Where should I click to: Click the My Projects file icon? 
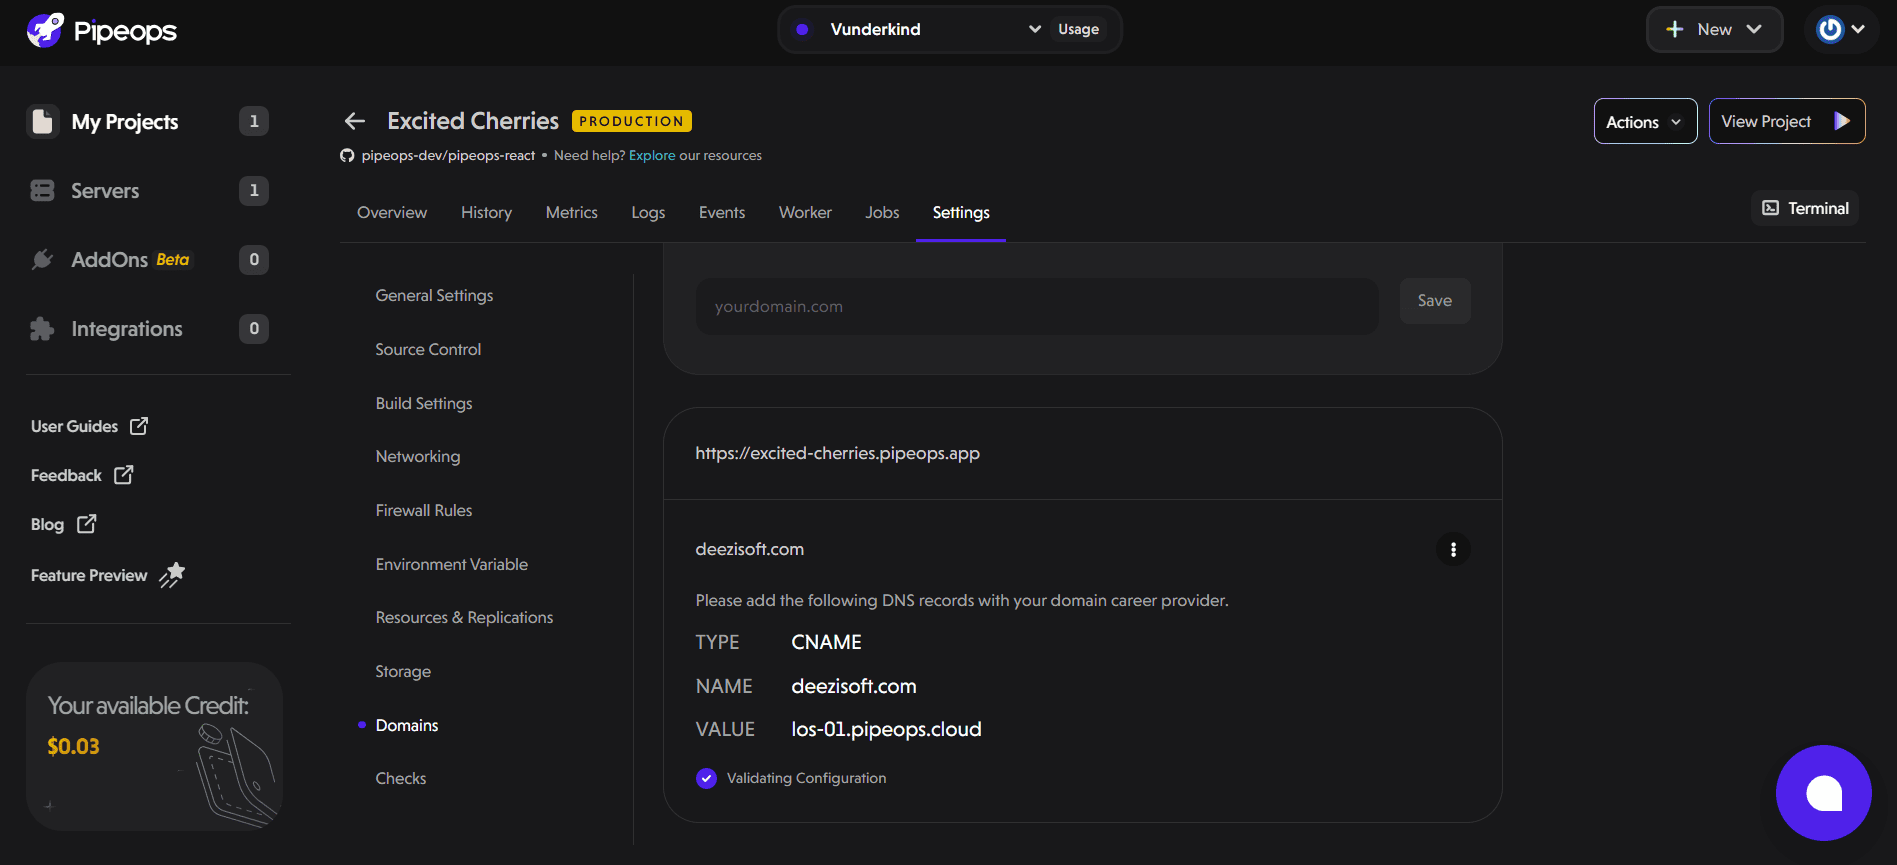(x=42, y=122)
